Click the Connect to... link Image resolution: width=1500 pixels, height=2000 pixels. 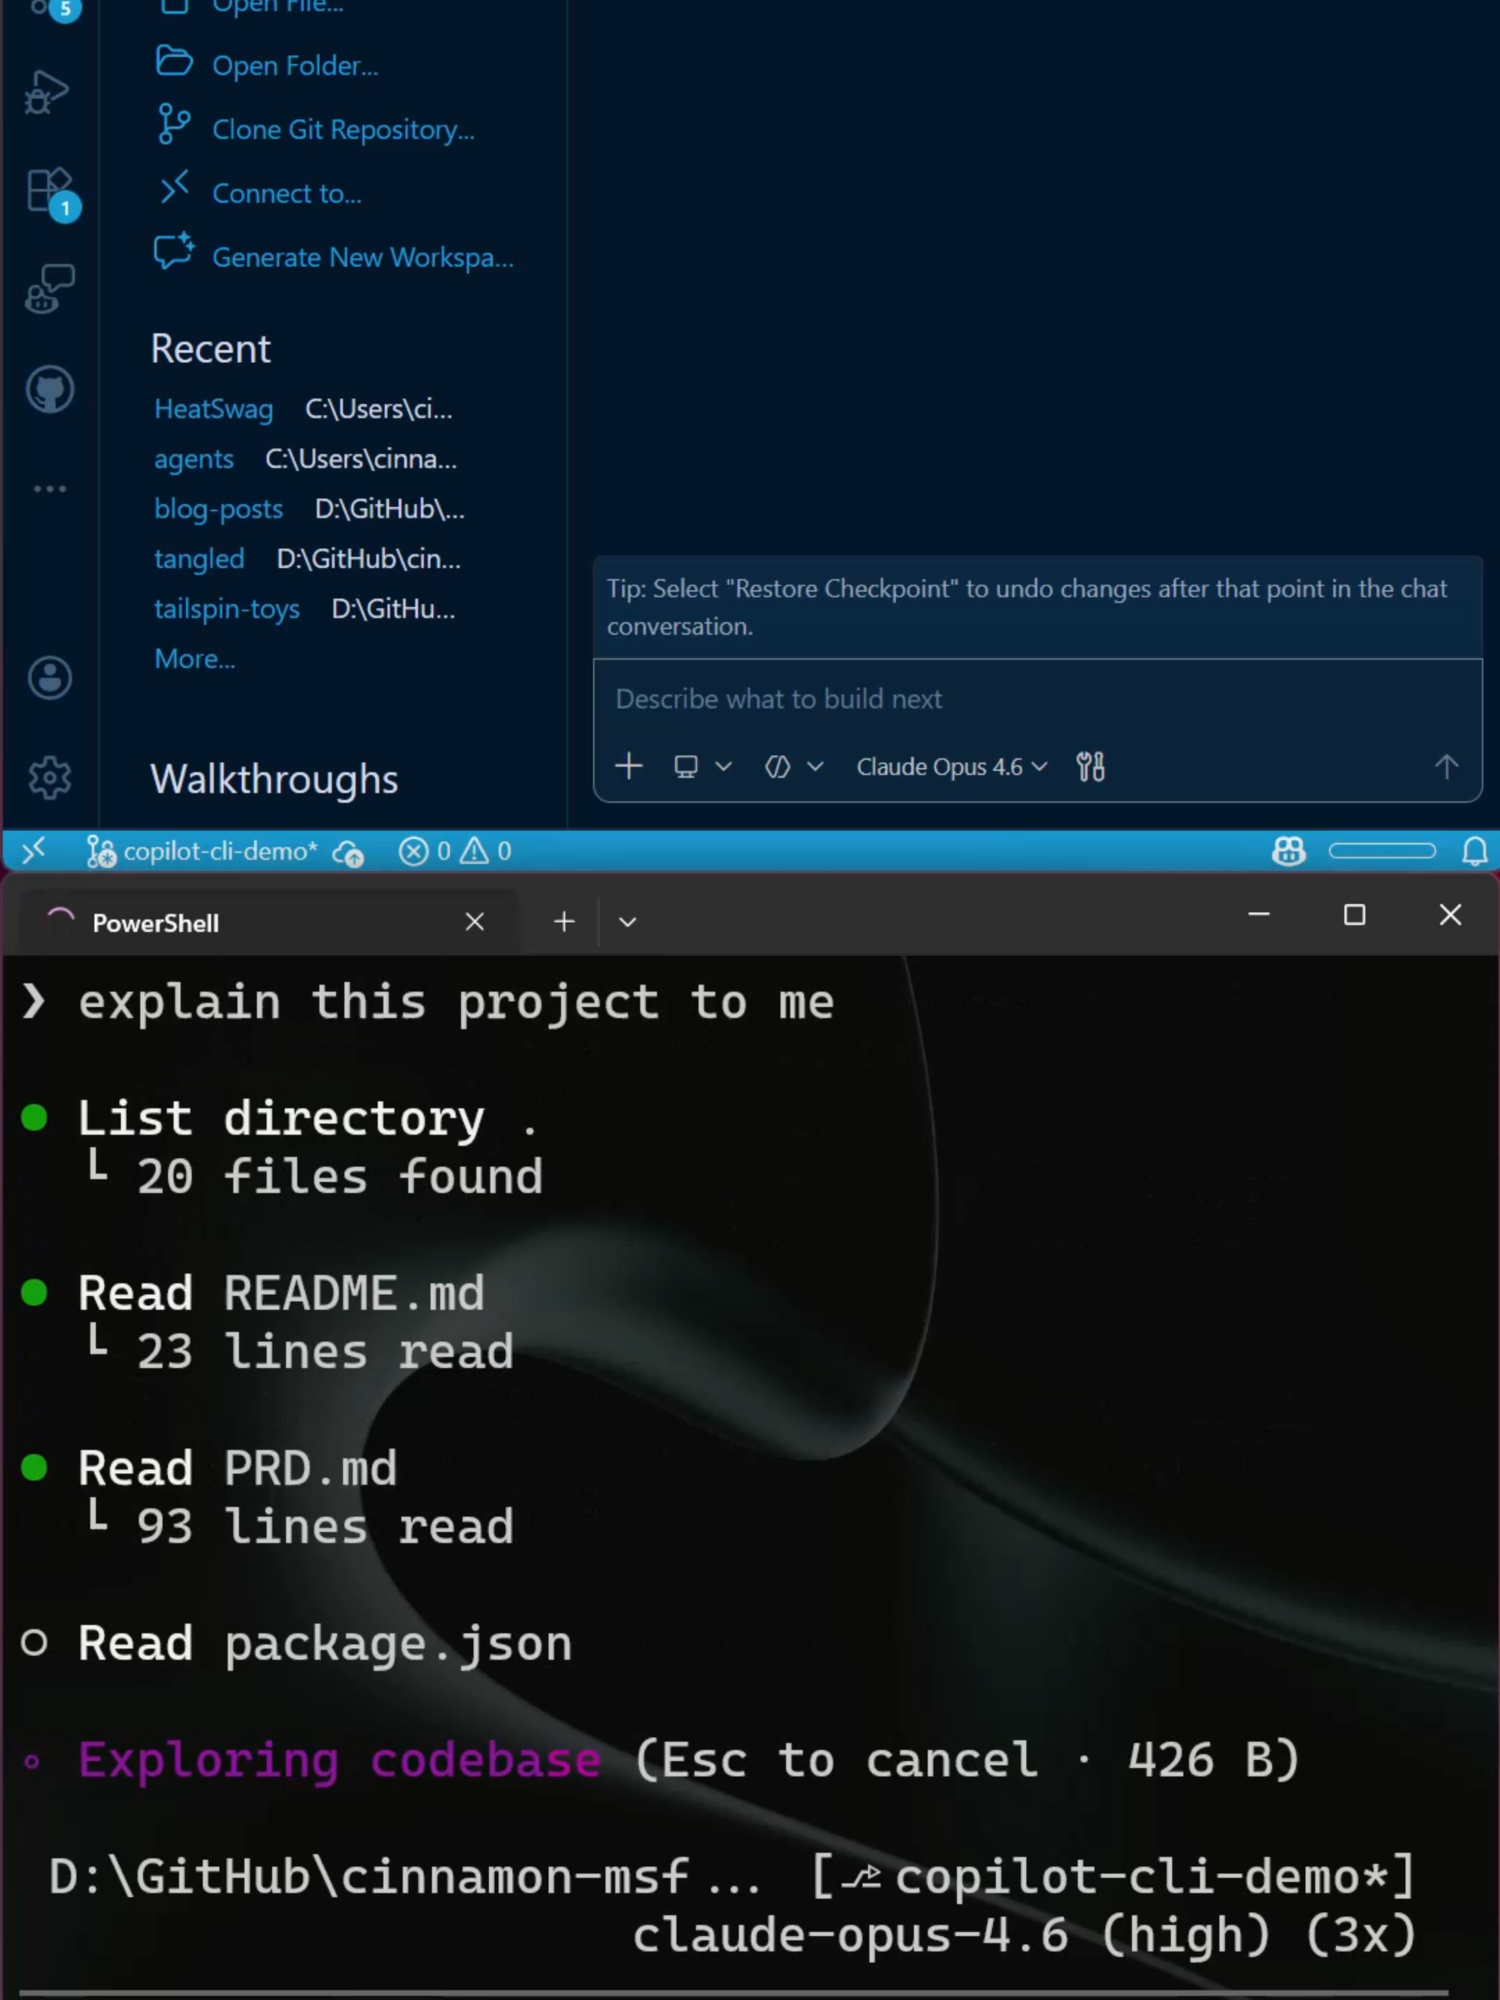(287, 194)
